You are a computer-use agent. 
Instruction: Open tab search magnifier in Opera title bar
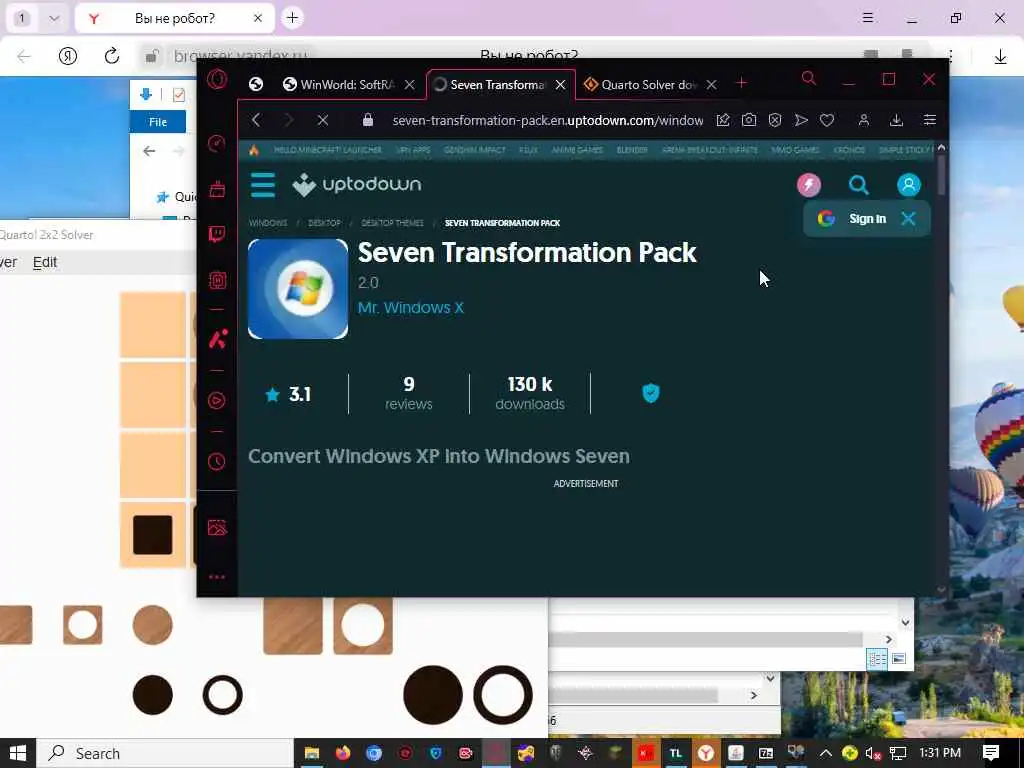(808, 78)
